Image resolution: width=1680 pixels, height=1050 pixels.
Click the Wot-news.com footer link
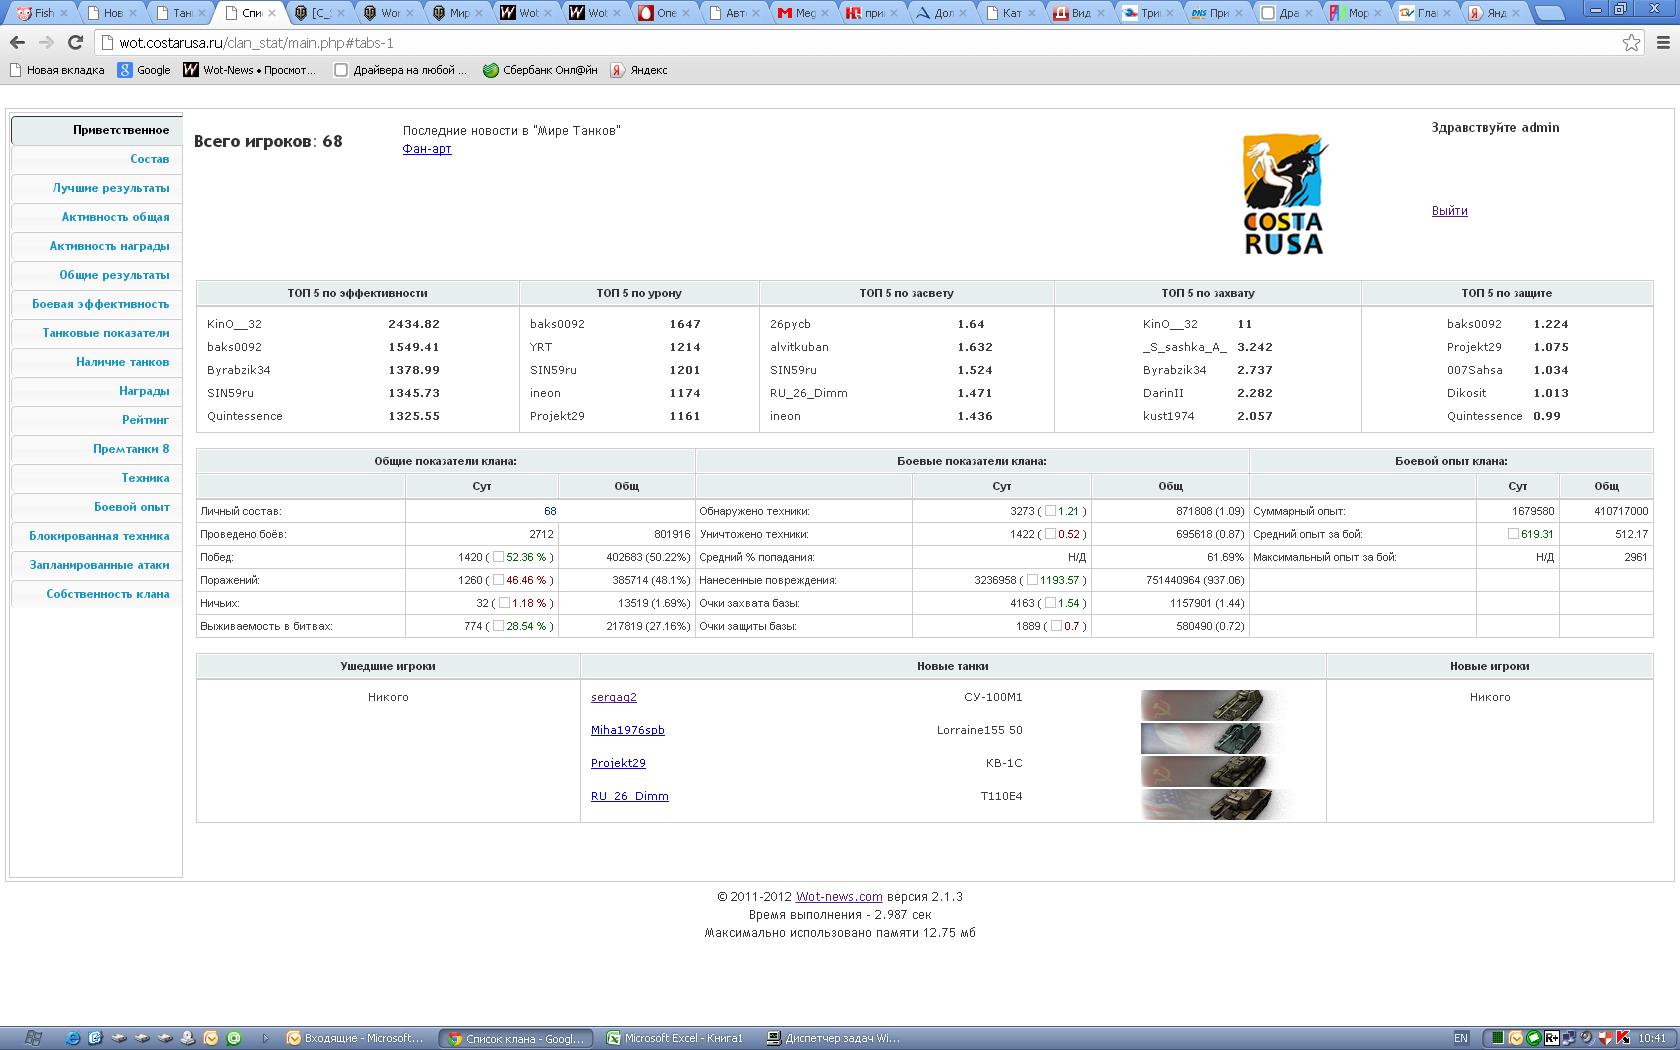pyautogui.click(x=838, y=897)
